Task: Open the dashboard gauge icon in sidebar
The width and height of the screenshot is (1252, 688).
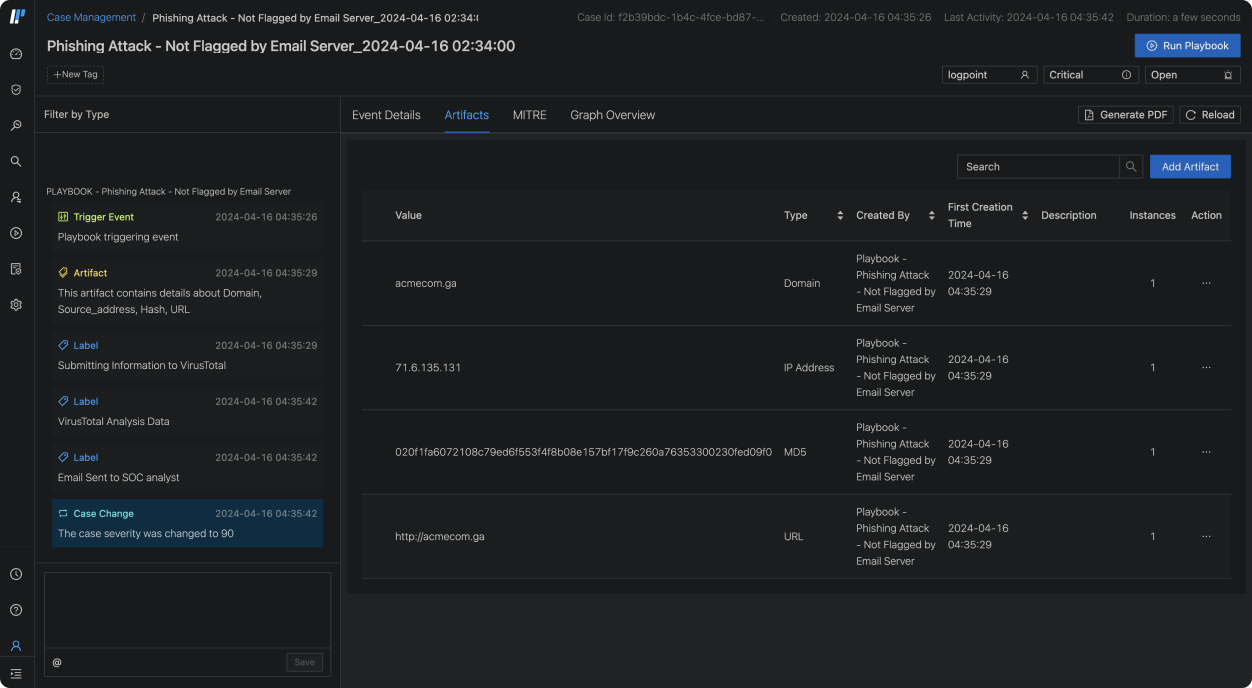Action: [x=16, y=54]
